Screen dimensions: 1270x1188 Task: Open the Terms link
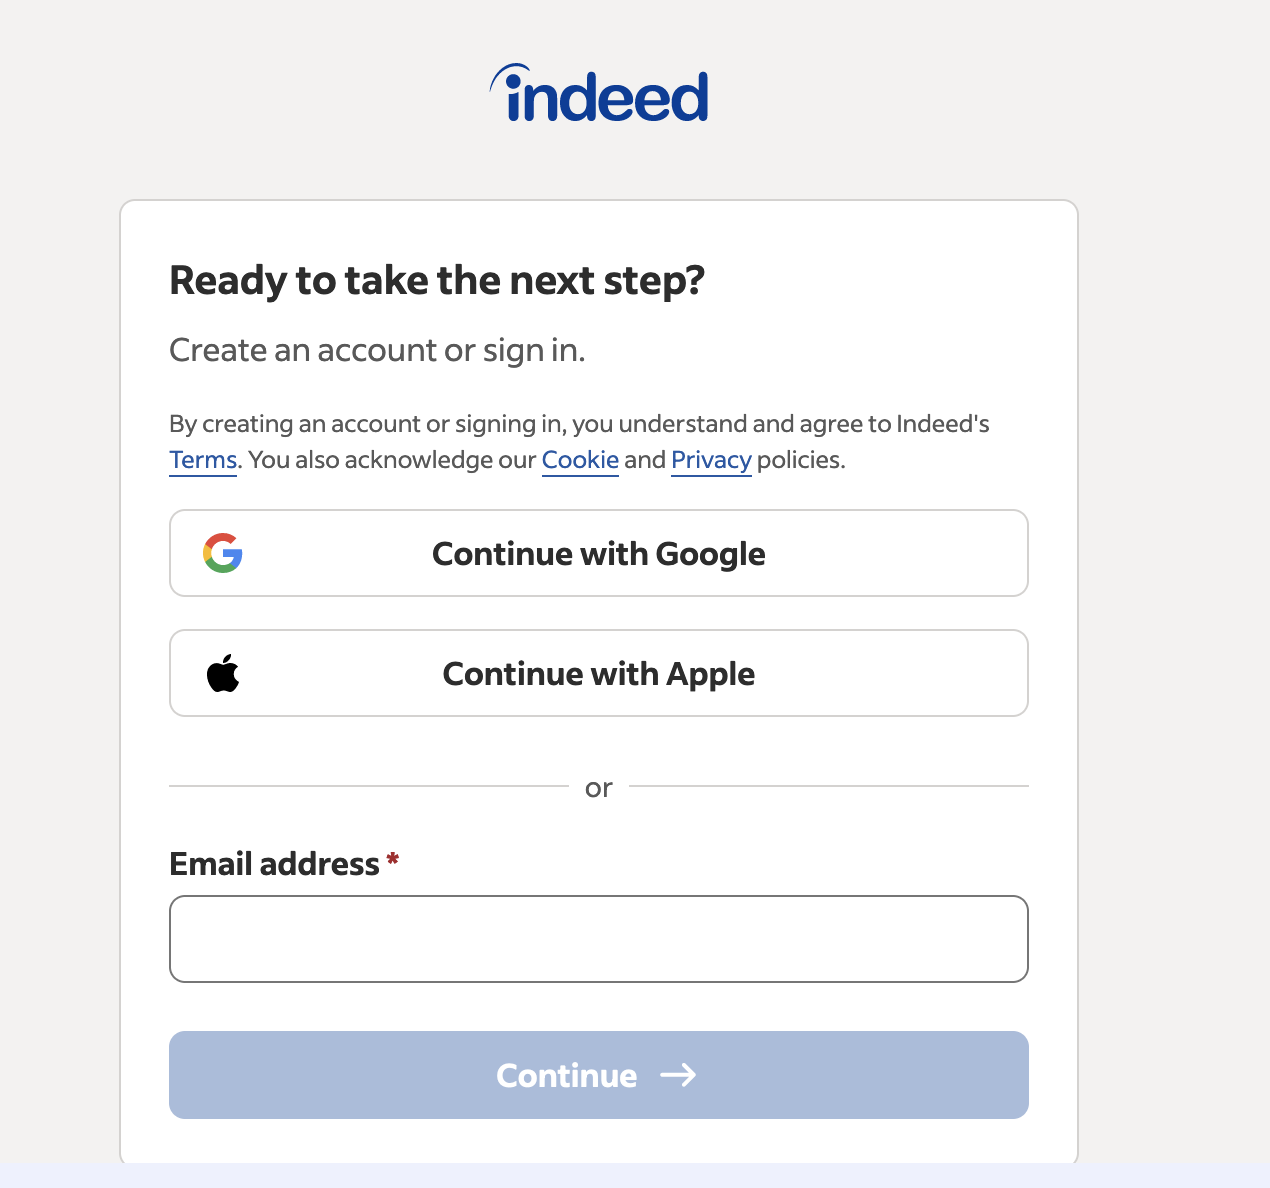[203, 460]
